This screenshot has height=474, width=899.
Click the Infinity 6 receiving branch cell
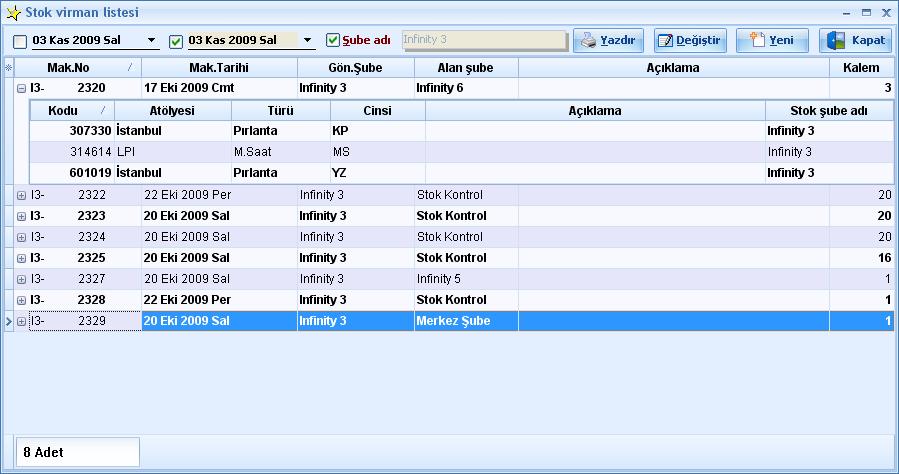click(466, 88)
